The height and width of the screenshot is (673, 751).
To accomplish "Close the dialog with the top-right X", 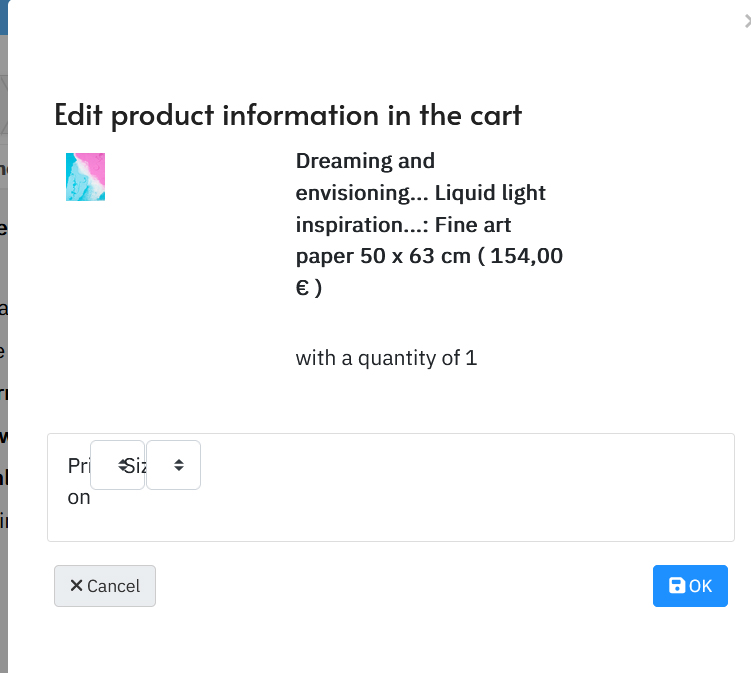I will [748, 22].
